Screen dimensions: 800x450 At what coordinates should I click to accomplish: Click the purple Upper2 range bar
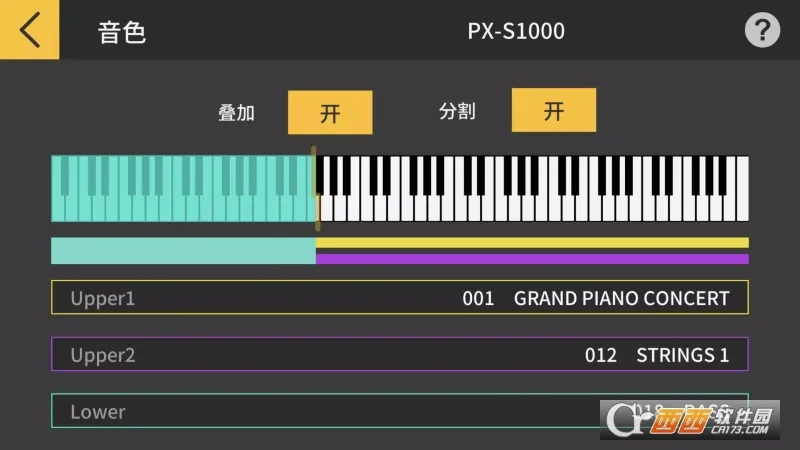[x=532, y=258]
